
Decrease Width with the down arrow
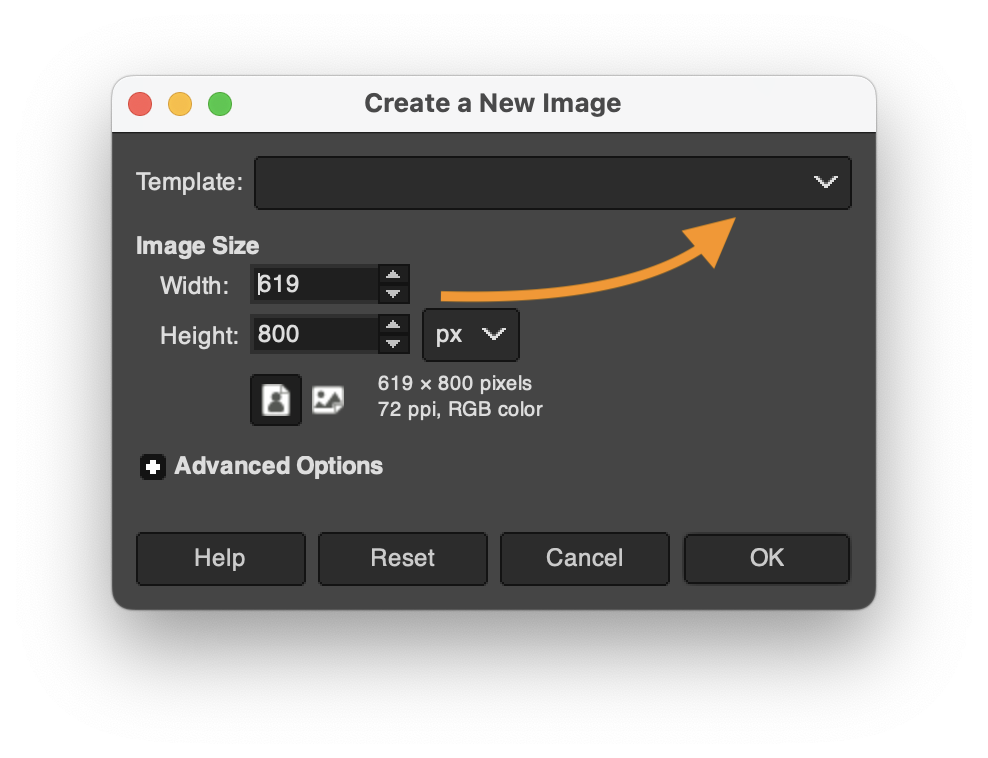pos(394,293)
